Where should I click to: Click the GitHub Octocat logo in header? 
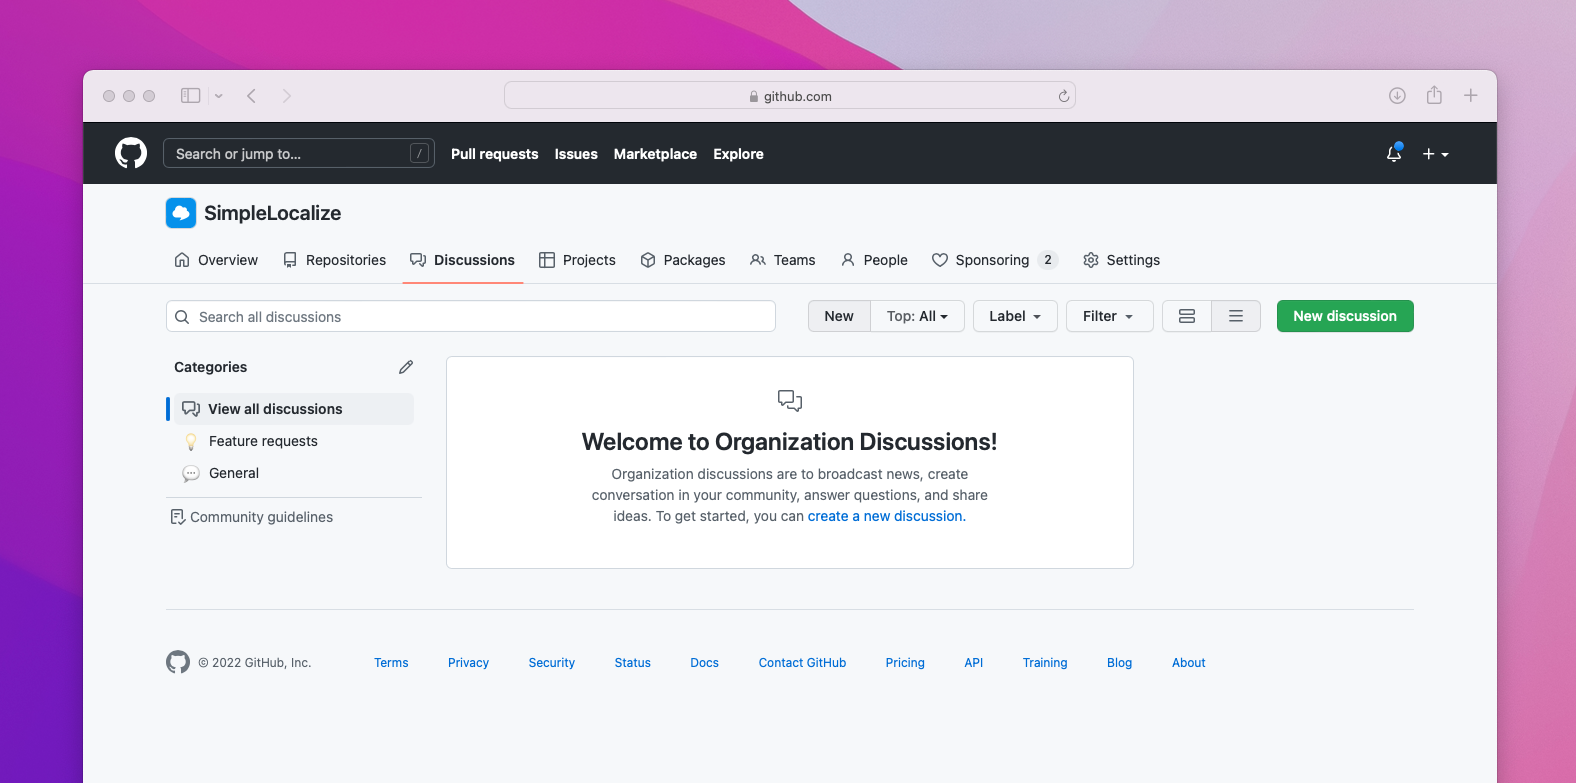tap(131, 153)
